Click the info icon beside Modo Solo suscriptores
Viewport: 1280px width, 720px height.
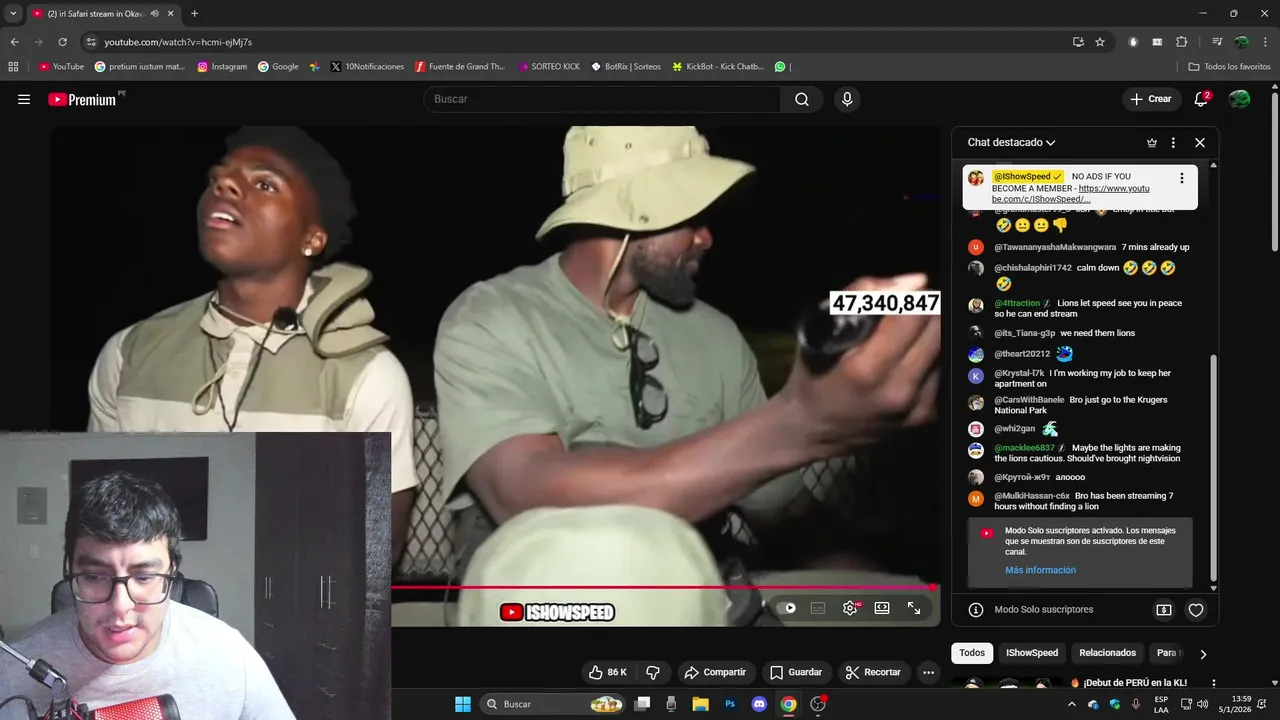click(976, 609)
